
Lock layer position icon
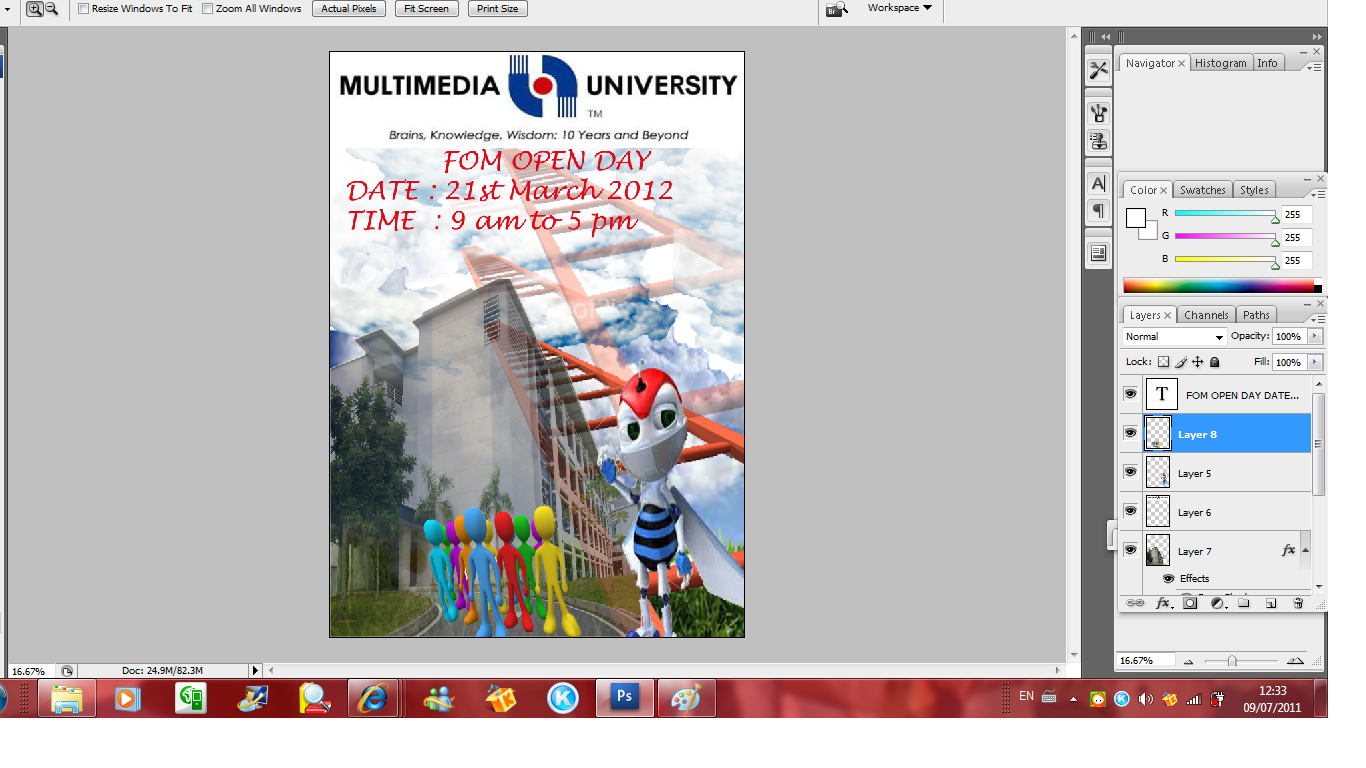(x=1198, y=362)
